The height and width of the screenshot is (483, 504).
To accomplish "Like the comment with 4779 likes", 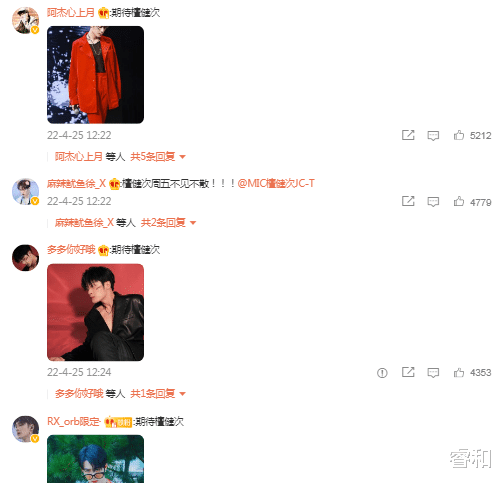I will point(459,201).
